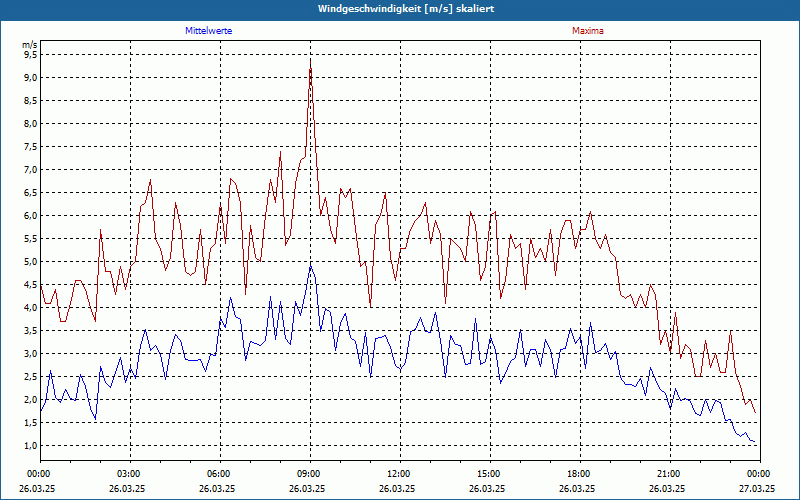Click the y-axis value '6,5'
The image size is (800, 500).
point(30,192)
